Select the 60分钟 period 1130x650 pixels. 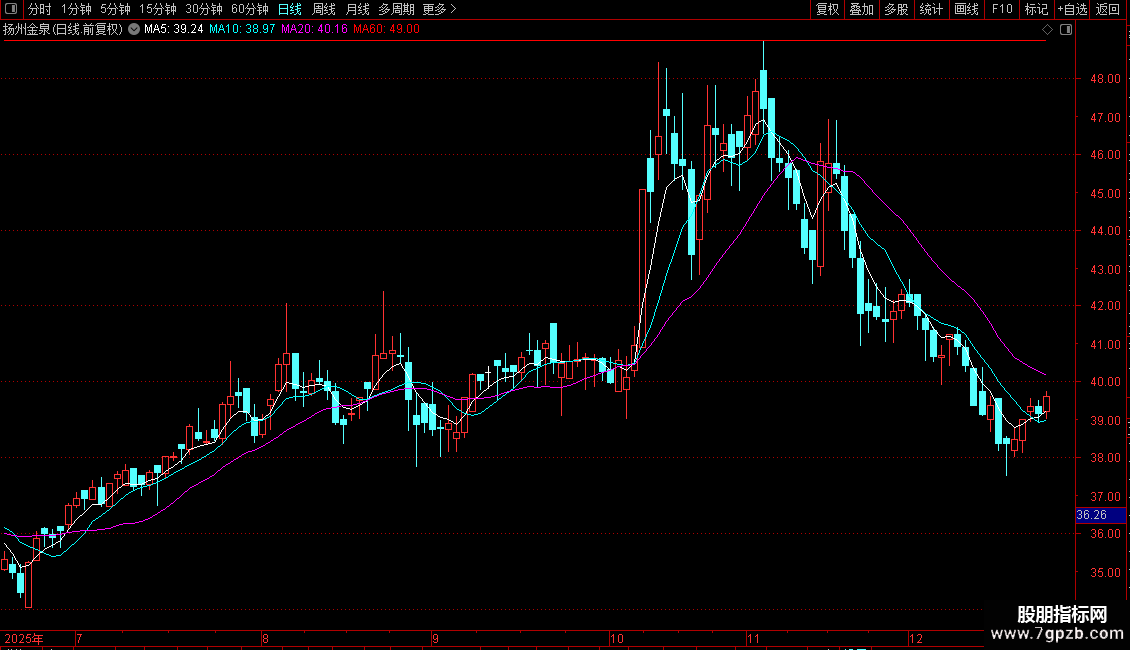tap(250, 9)
